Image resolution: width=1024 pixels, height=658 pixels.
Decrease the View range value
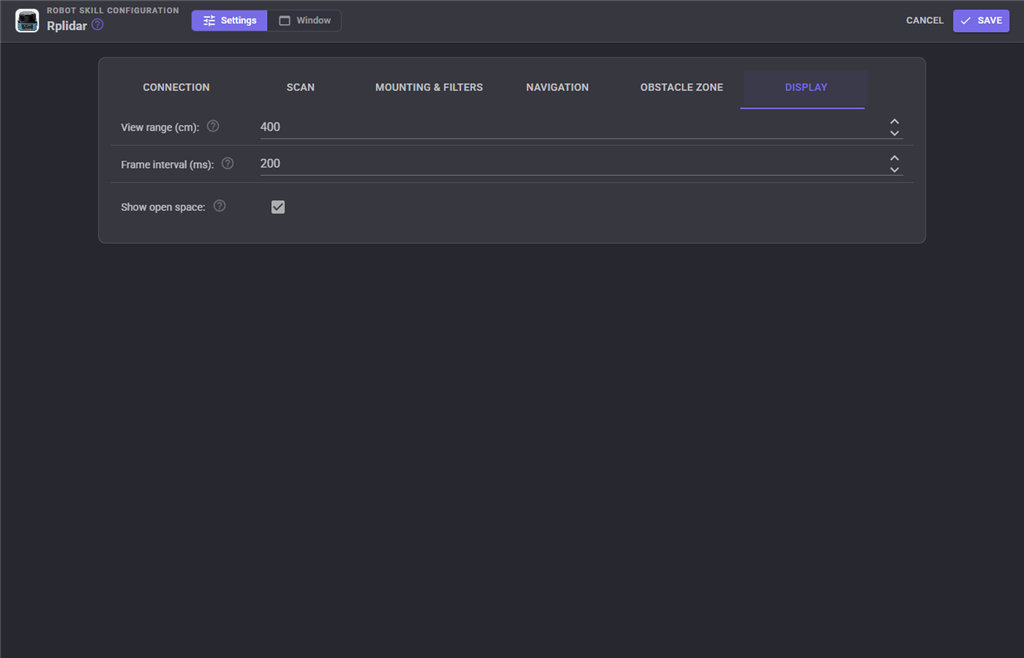(894, 133)
